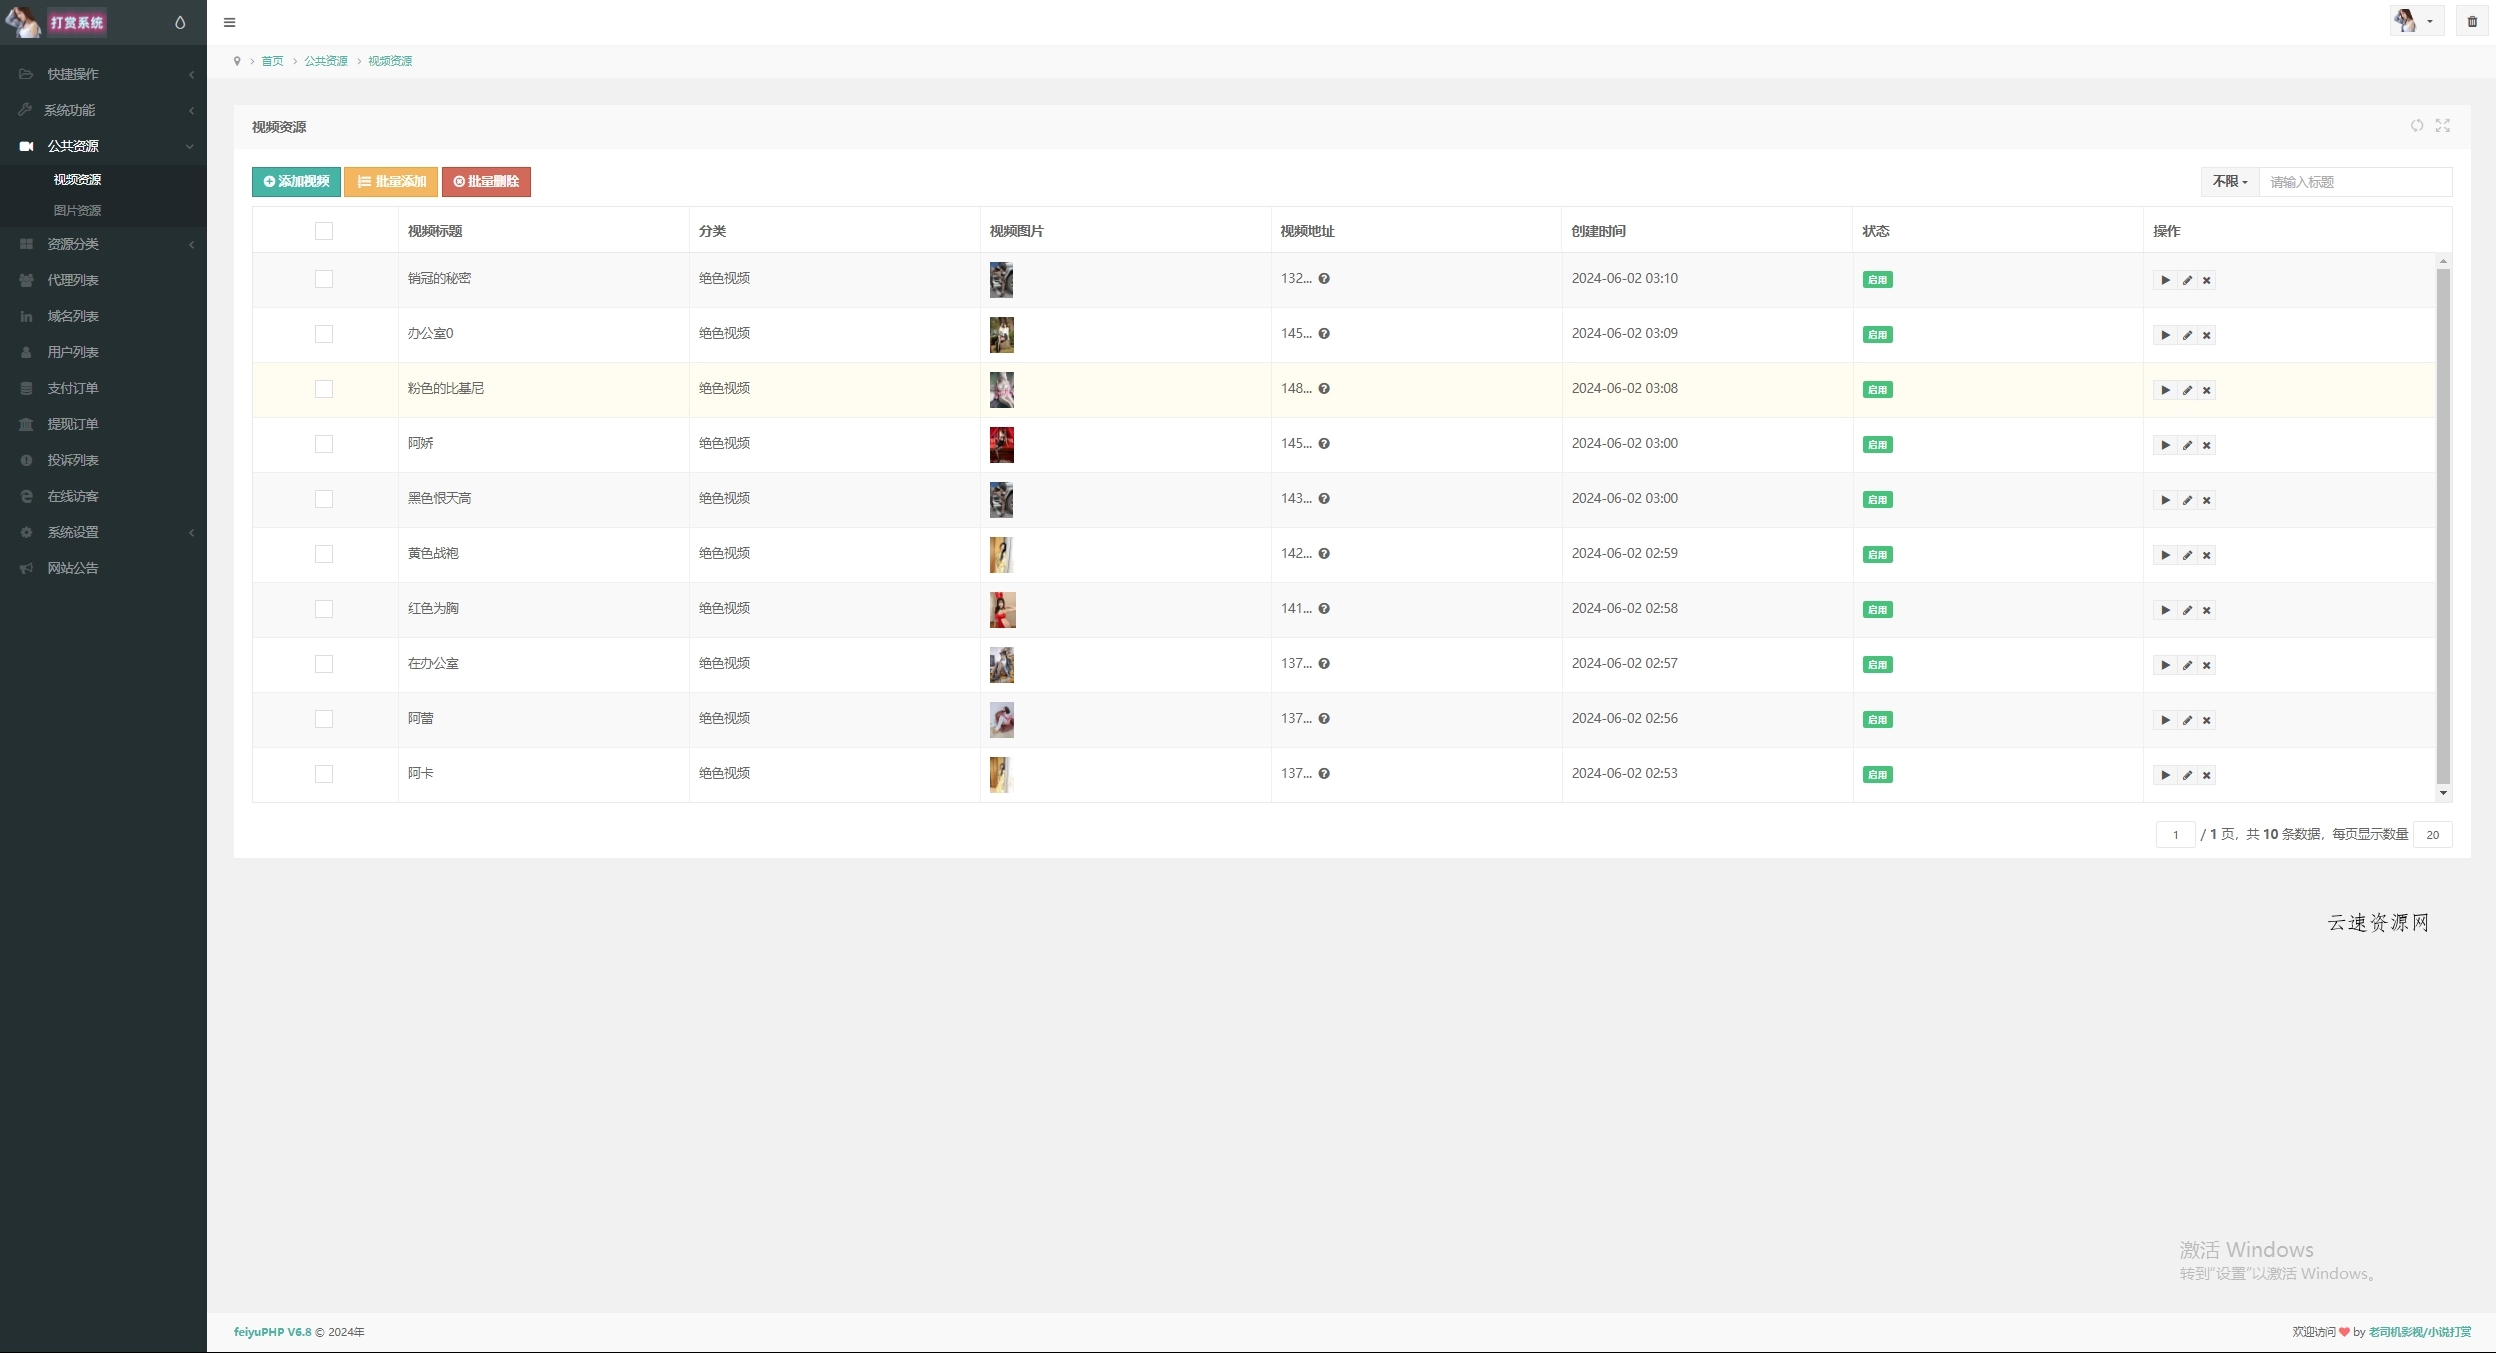
Task: Click the help icon next to 148...
Action: point(1324,389)
